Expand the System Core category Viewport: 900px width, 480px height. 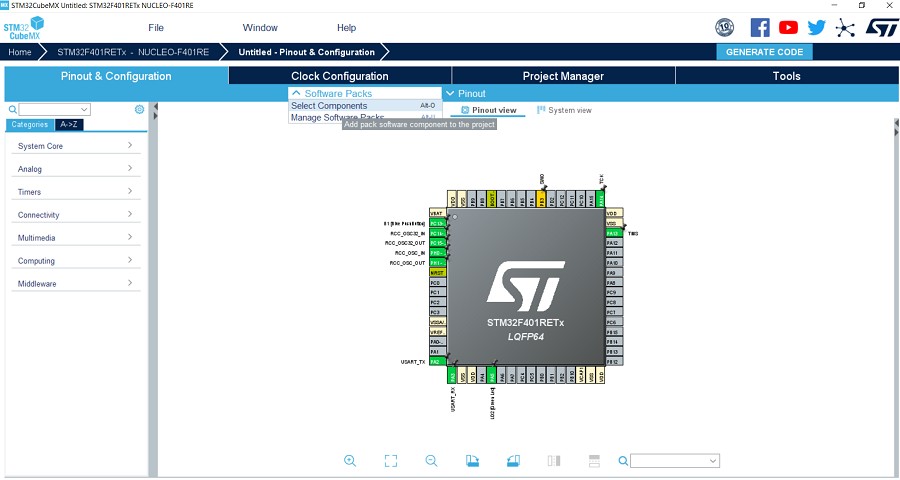pos(75,146)
